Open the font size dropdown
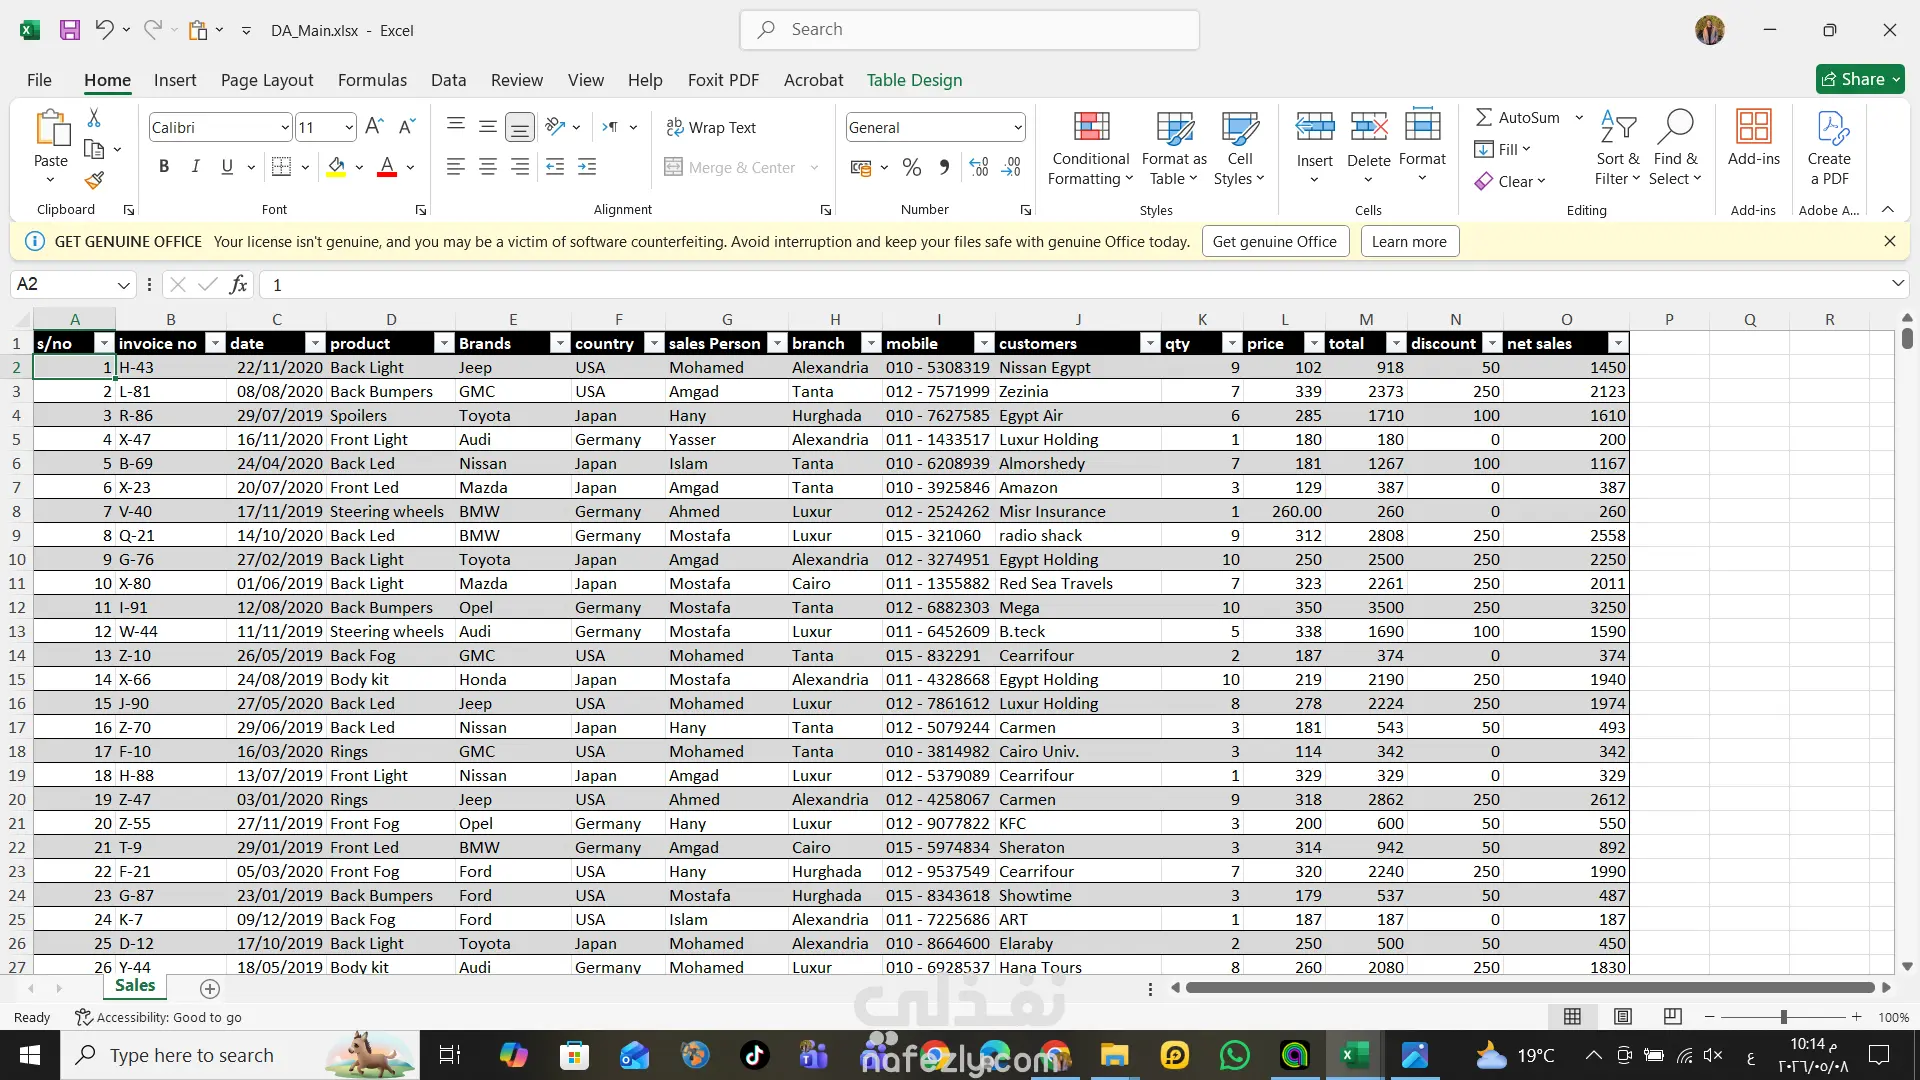Screen dimensions: 1920x1080 click(x=349, y=127)
